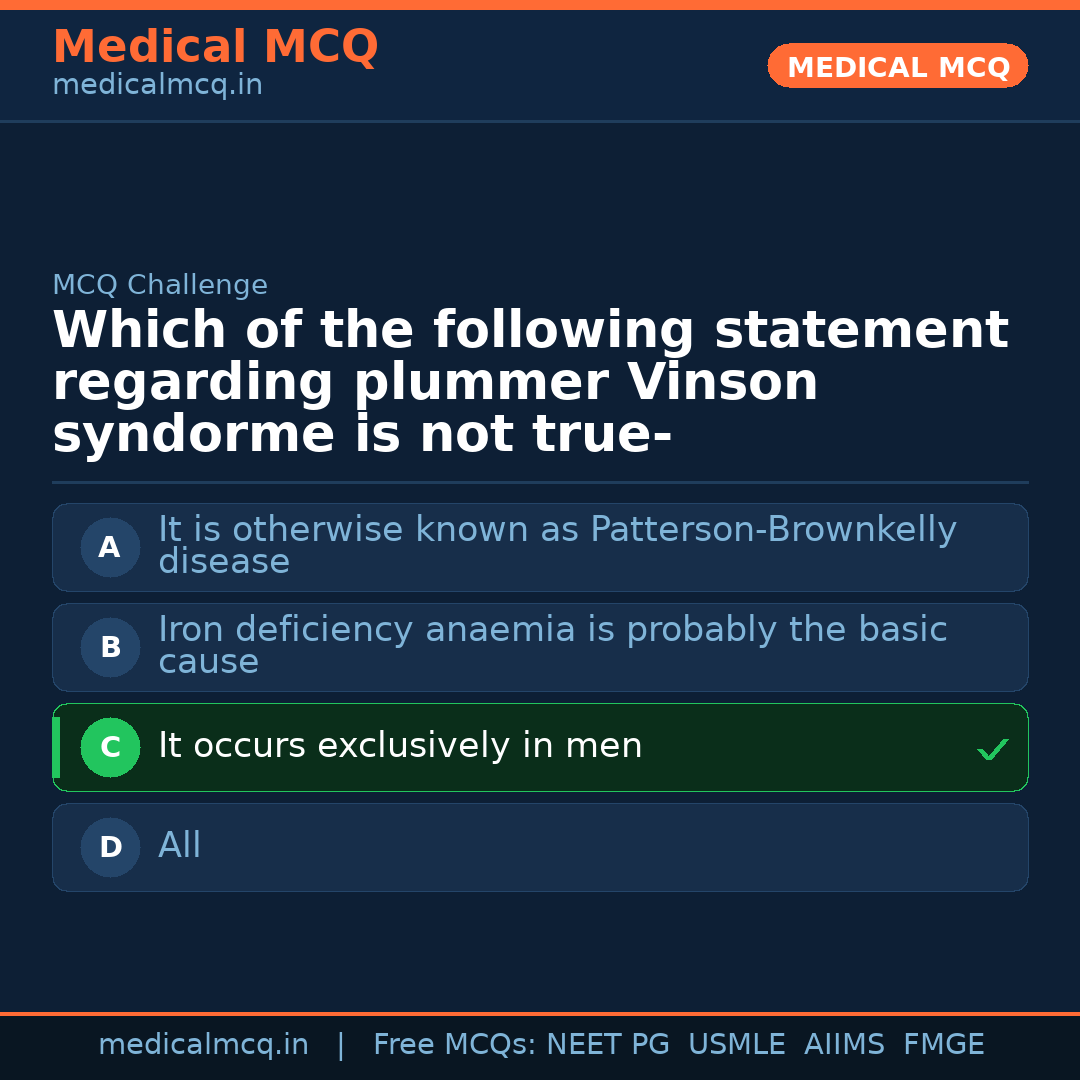Click the Free MCQs footer text
Screen dimensions: 1080x1080
[x=455, y=1045]
